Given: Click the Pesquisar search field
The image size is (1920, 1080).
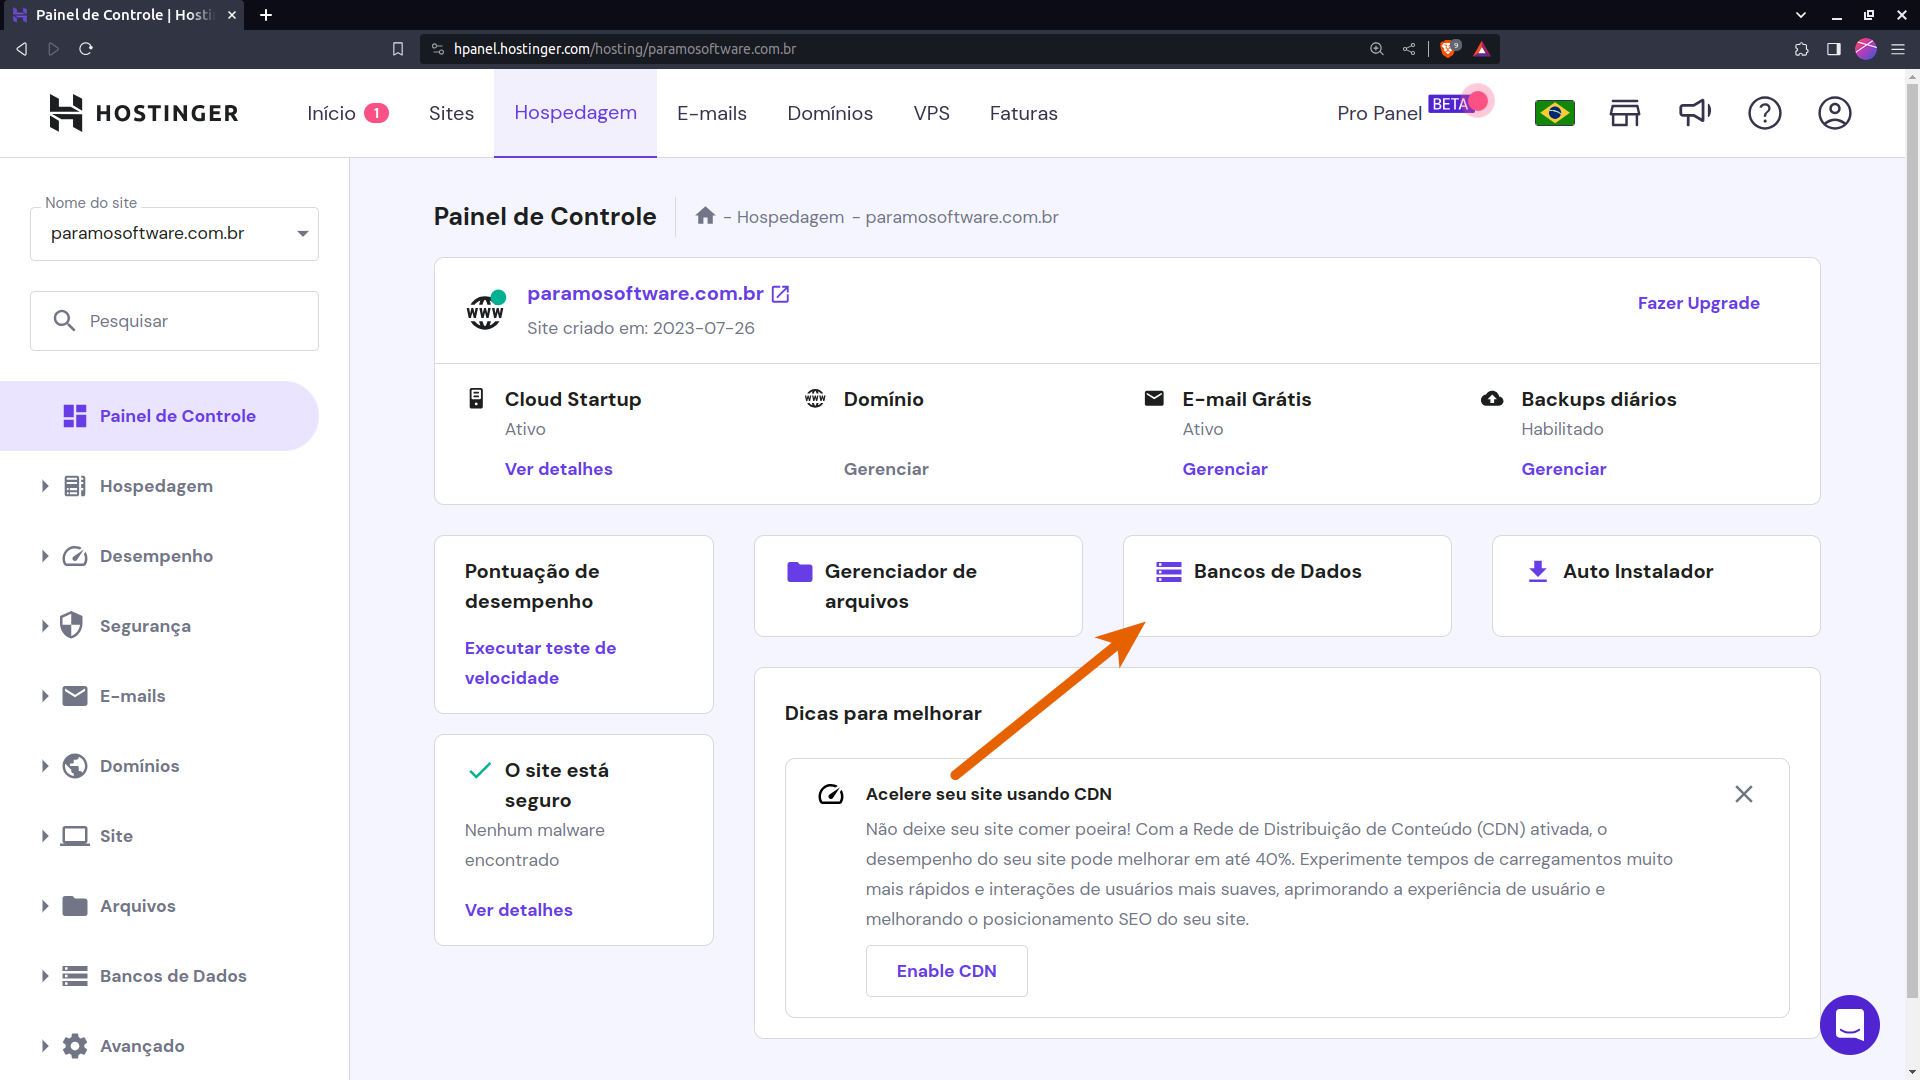Looking at the screenshot, I should (174, 321).
